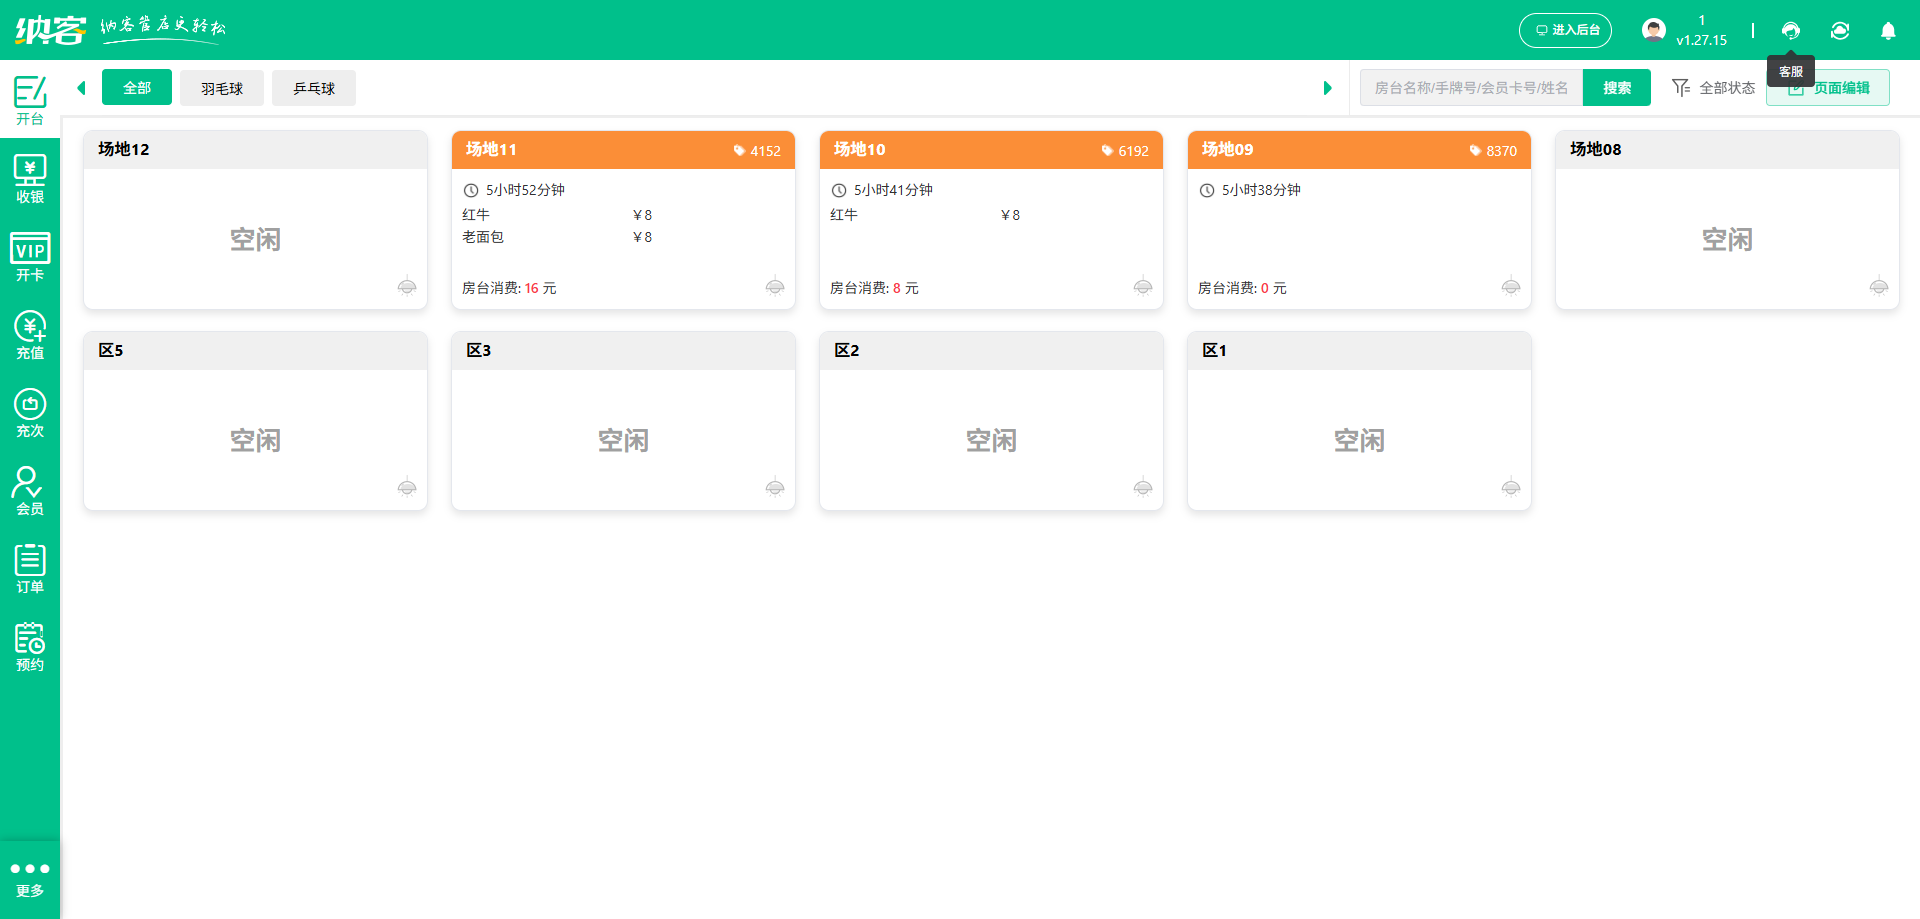Switch to the 乒乓球 category tab
This screenshot has width=1920, height=919.
[x=314, y=88]
